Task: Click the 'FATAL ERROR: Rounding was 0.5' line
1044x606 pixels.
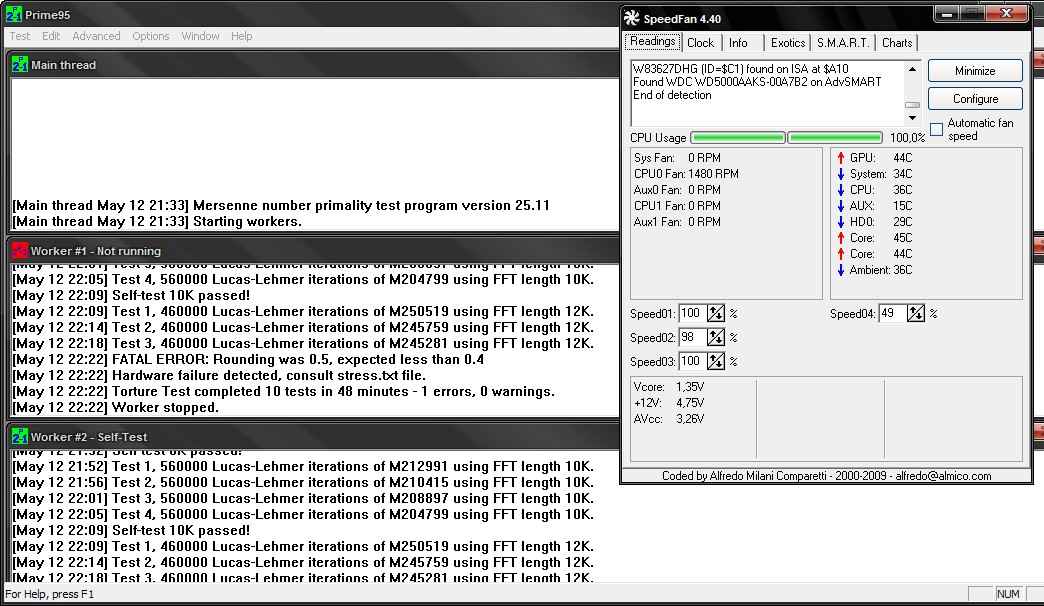Action: pos(248,360)
